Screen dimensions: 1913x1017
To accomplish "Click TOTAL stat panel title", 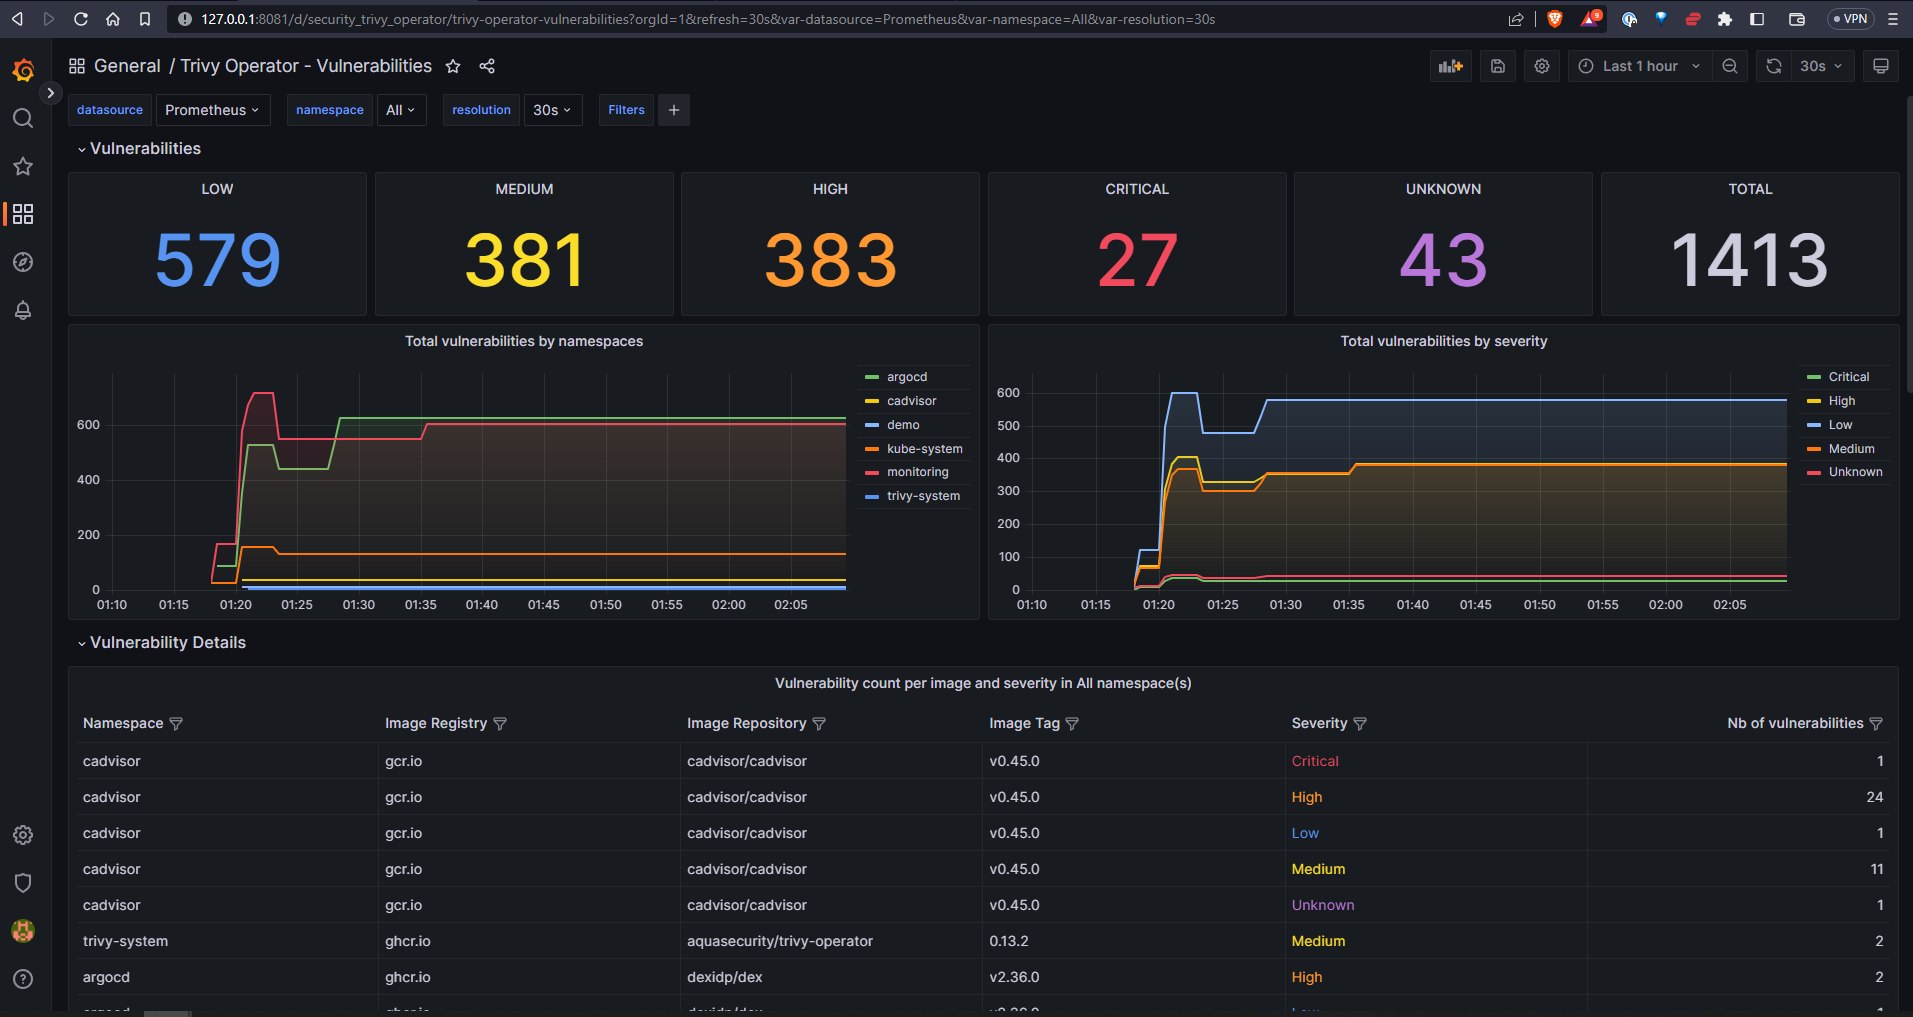I will (1750, 189).
